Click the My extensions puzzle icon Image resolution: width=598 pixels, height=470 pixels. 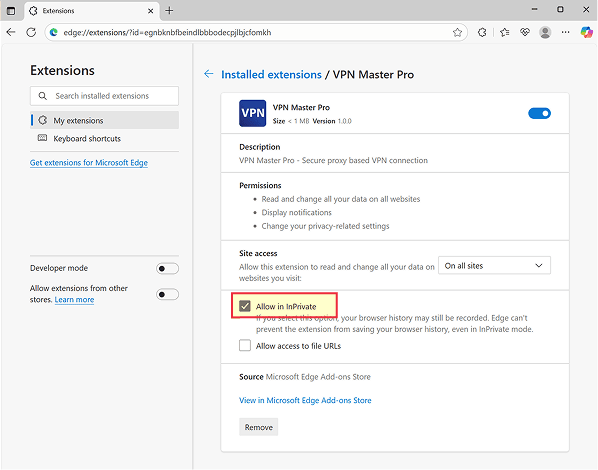pos(43,121)
